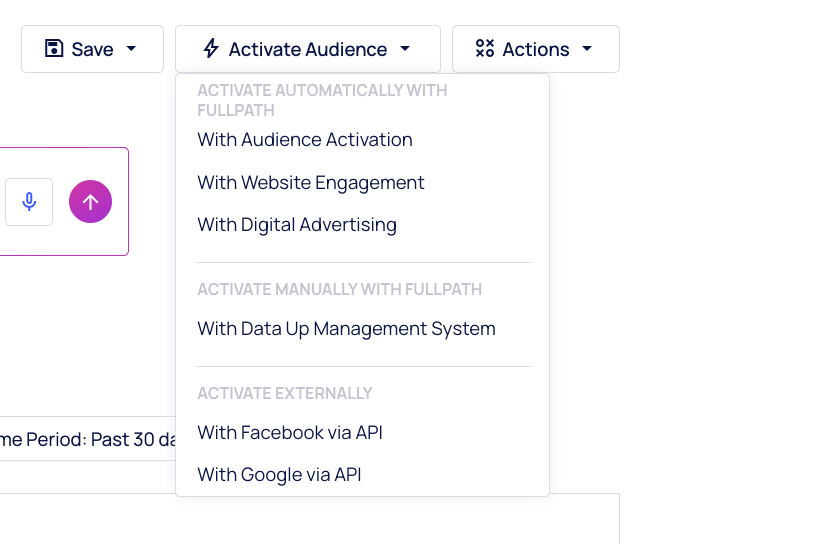Viewport: 830px width, 544px height.
Task: Choose With Website Engagement
Action: click(x=311, y=183)
